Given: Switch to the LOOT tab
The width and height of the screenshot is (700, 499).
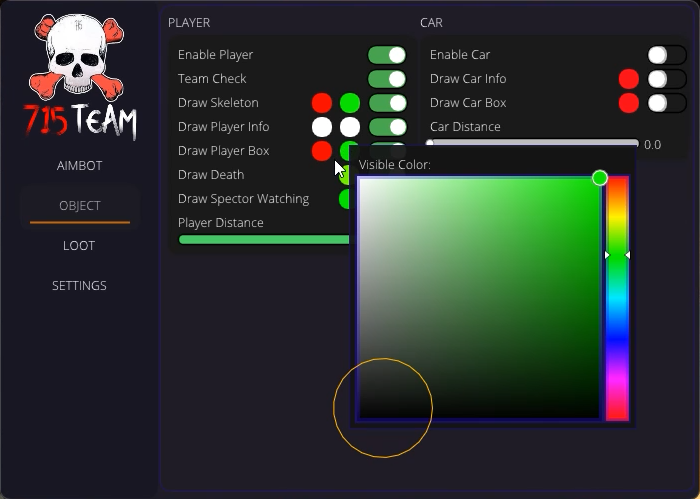Looking at the screenshot, I should tap(80, 246).
